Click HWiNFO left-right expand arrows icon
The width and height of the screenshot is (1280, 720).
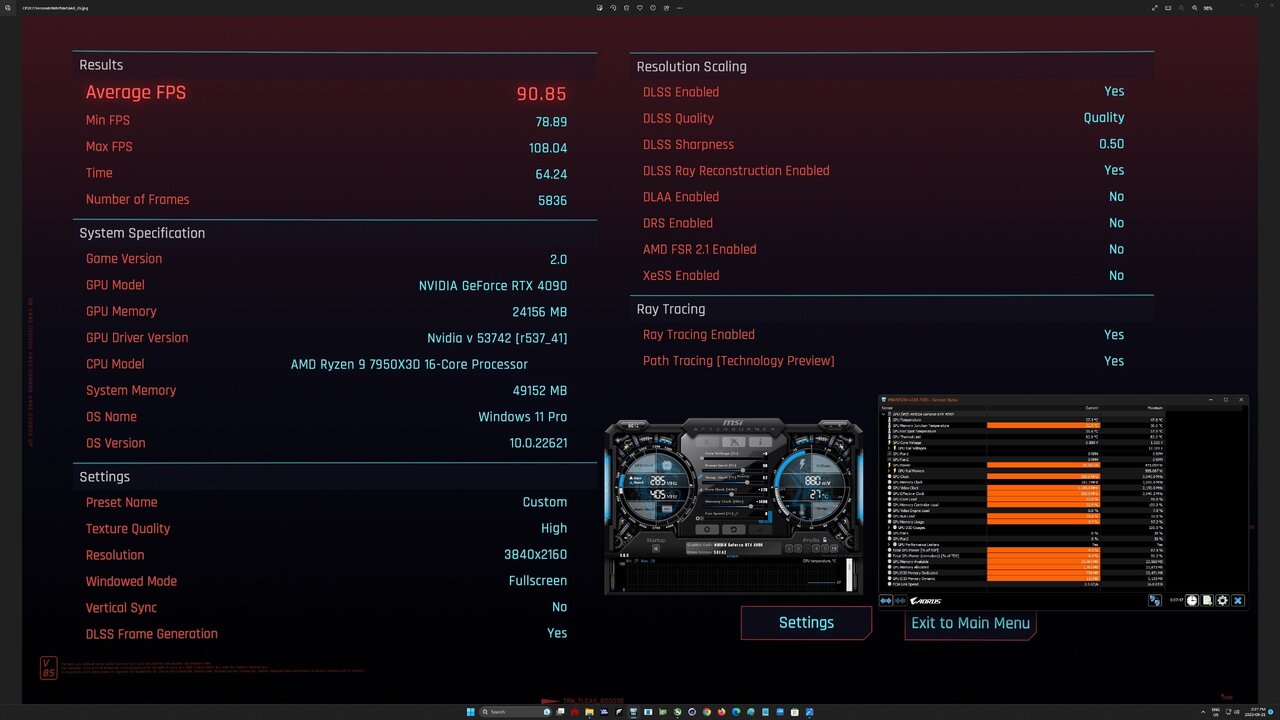click(x=886, y=601)
